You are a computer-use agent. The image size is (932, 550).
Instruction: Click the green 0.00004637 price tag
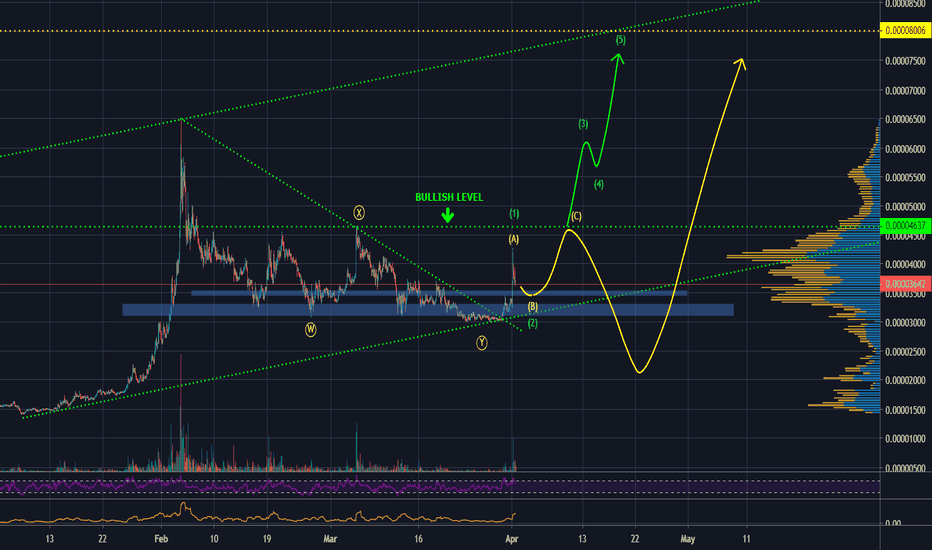[x=905, y=225]
